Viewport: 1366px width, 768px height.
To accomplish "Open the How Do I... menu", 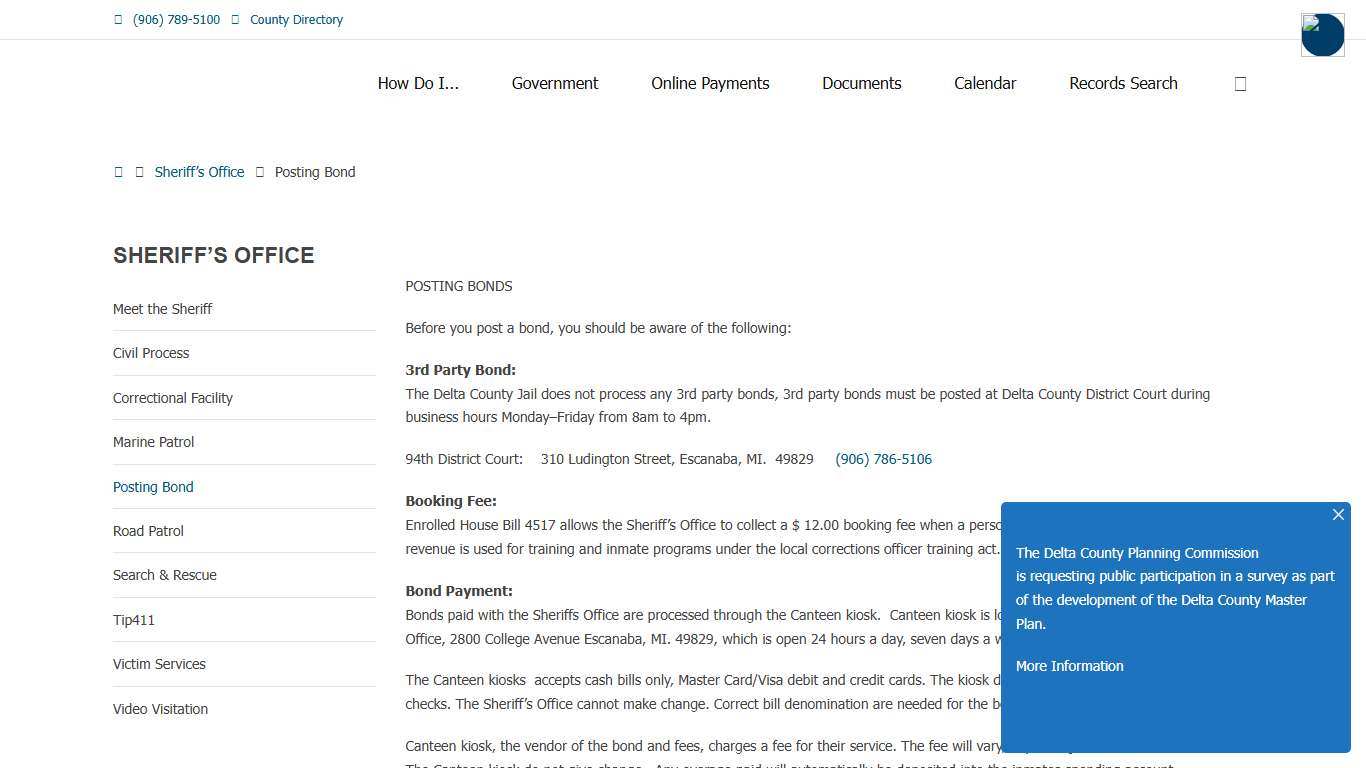I will [x=418, y=84].
